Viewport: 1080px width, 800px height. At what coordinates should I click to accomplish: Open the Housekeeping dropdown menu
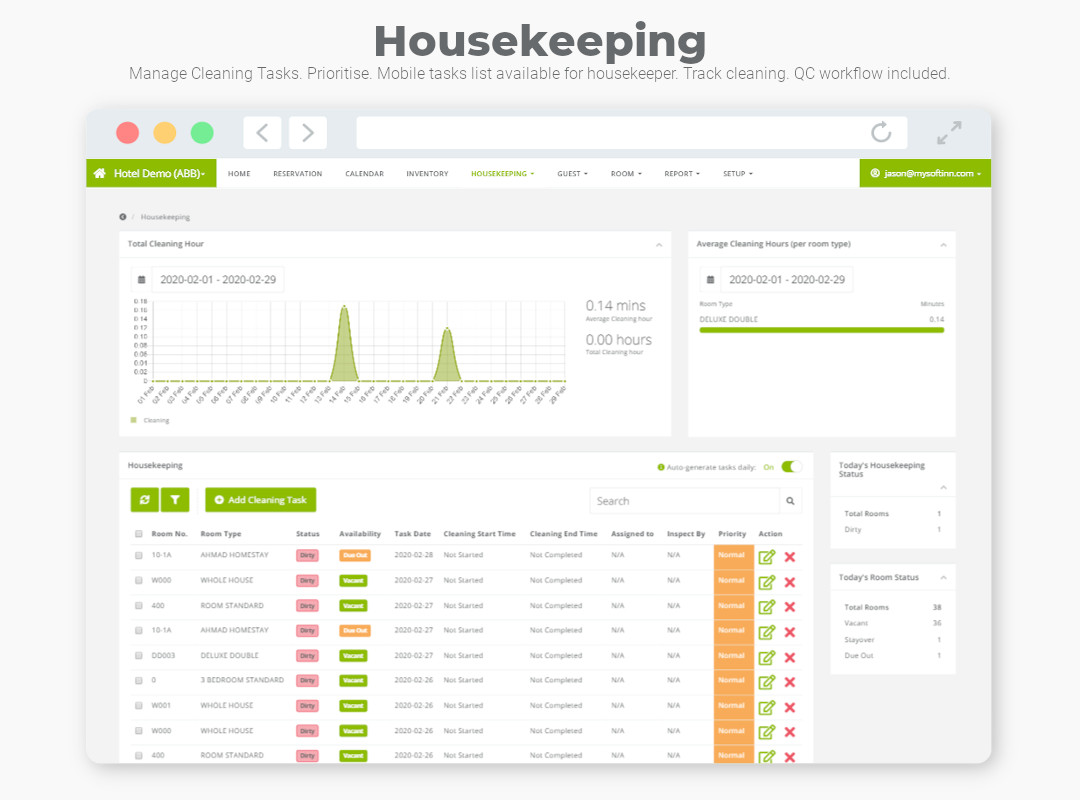(x=502, y=174)
